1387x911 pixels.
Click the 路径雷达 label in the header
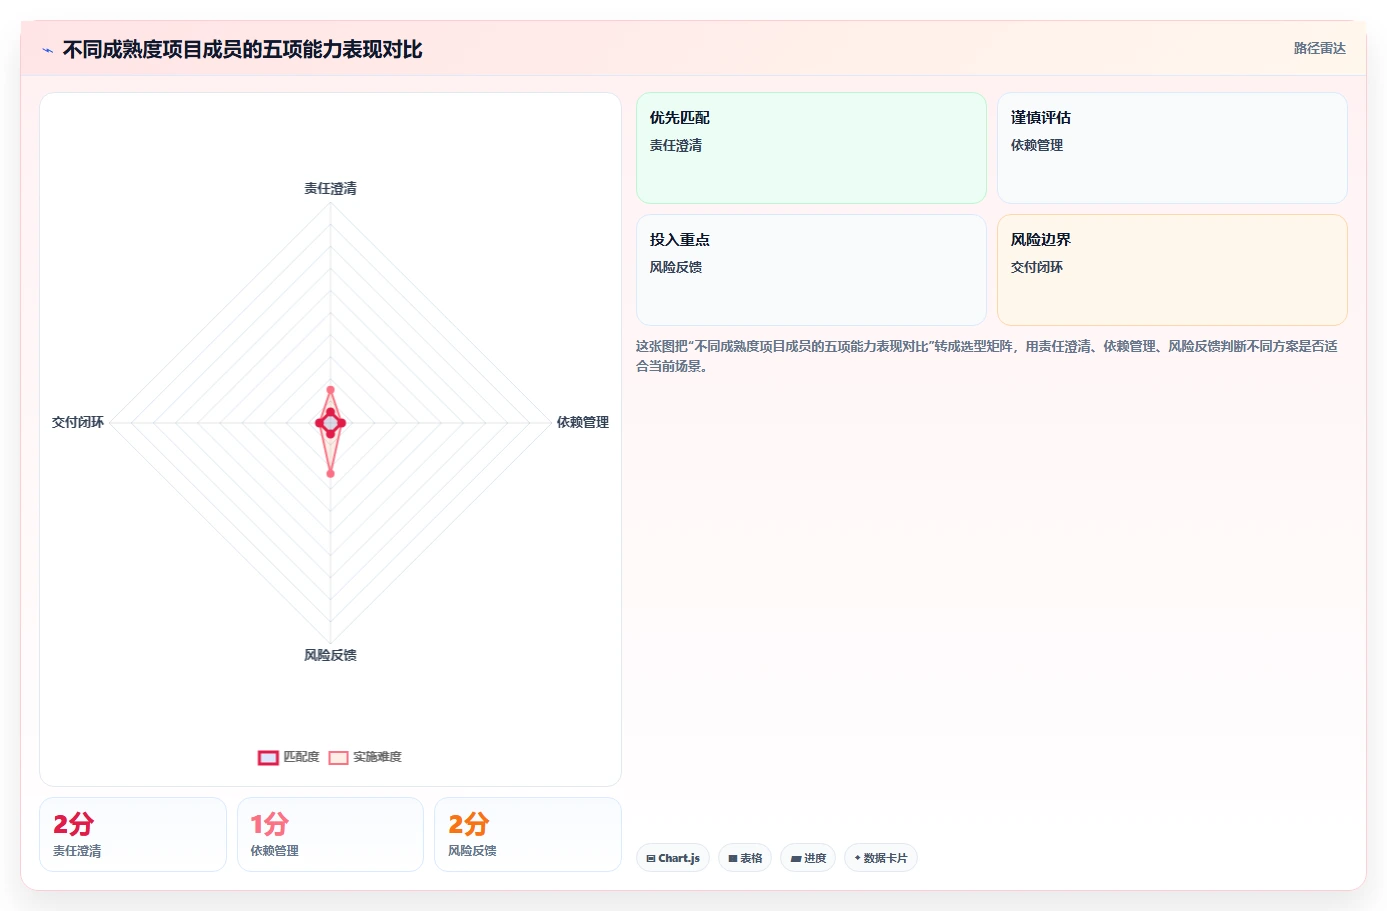tap(1319, 48)
